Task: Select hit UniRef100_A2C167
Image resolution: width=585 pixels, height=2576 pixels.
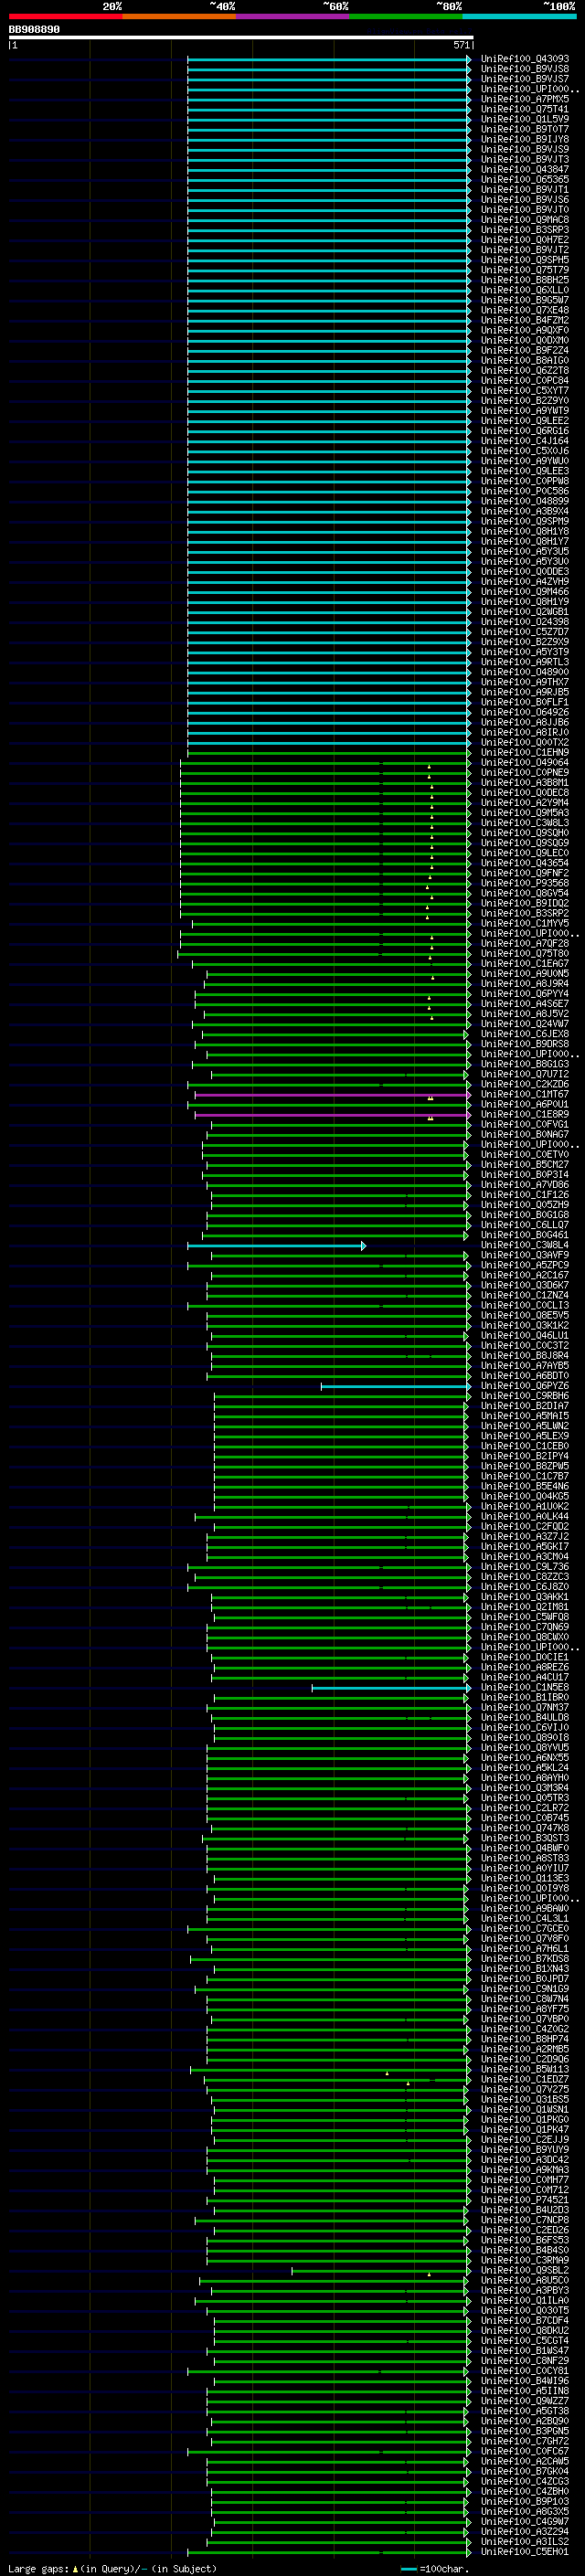Action: [525, 1275]
